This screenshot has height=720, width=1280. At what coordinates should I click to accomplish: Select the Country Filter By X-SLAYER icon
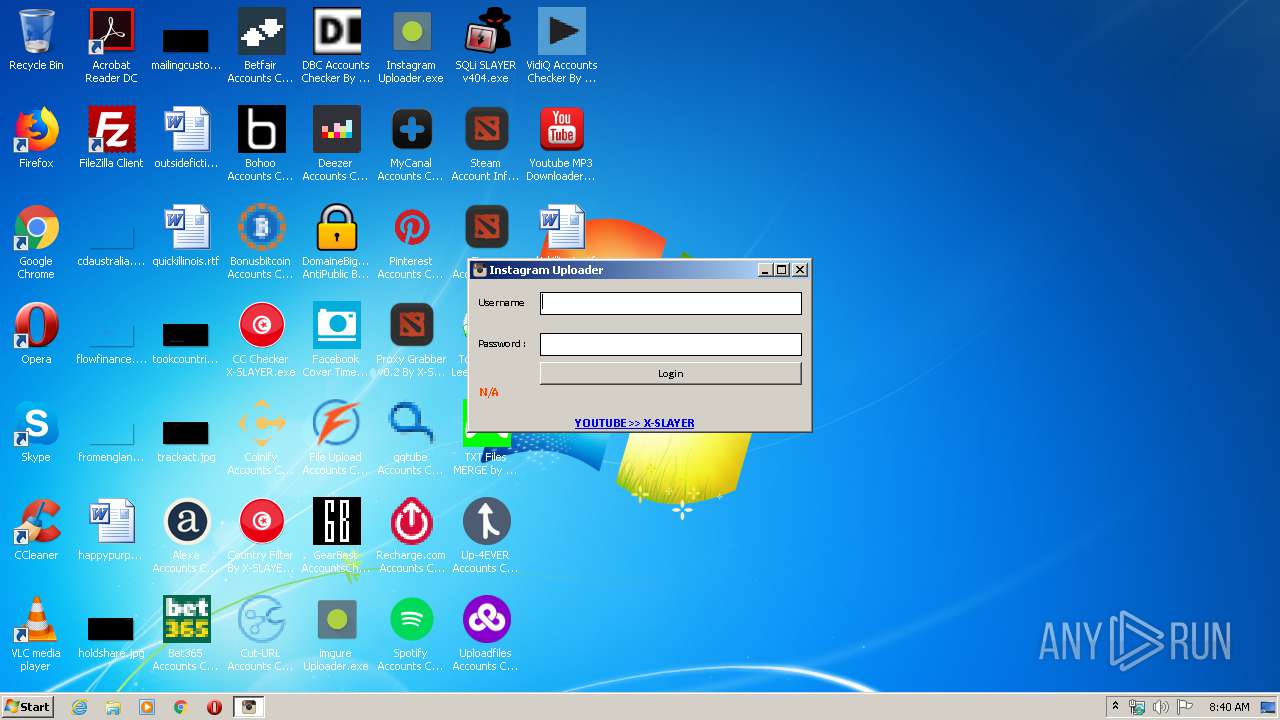(261, 535)
